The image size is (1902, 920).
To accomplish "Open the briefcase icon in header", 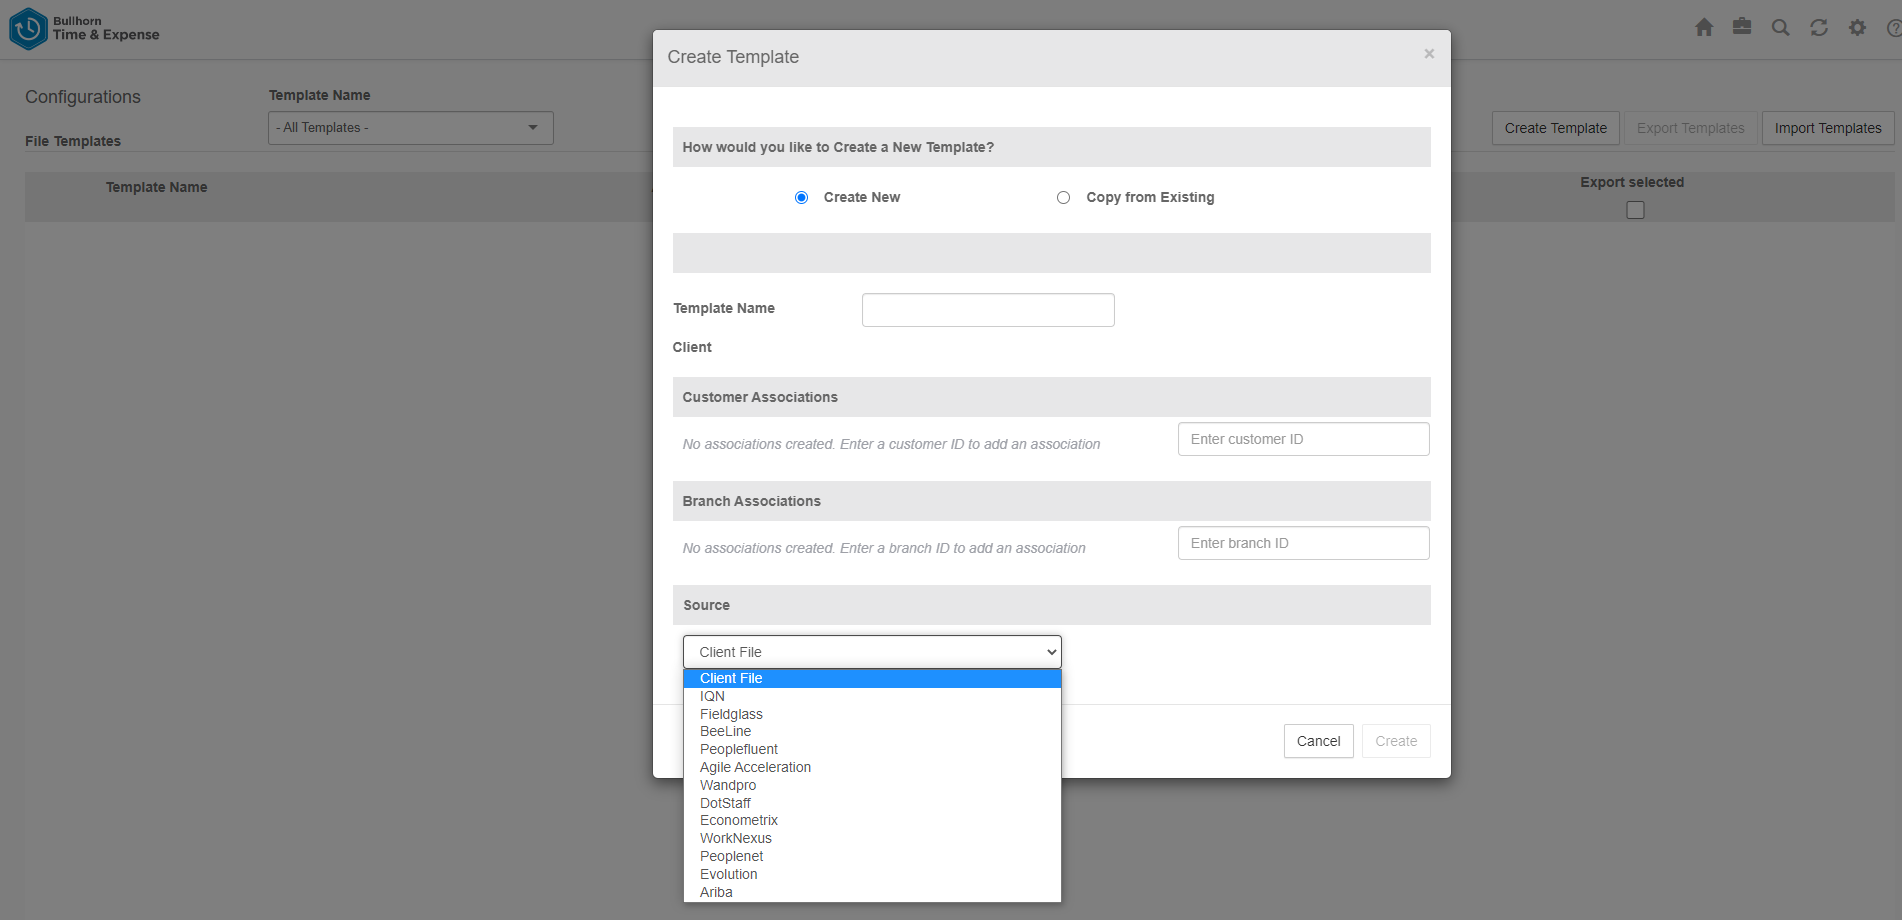I will pos(1742,27).
